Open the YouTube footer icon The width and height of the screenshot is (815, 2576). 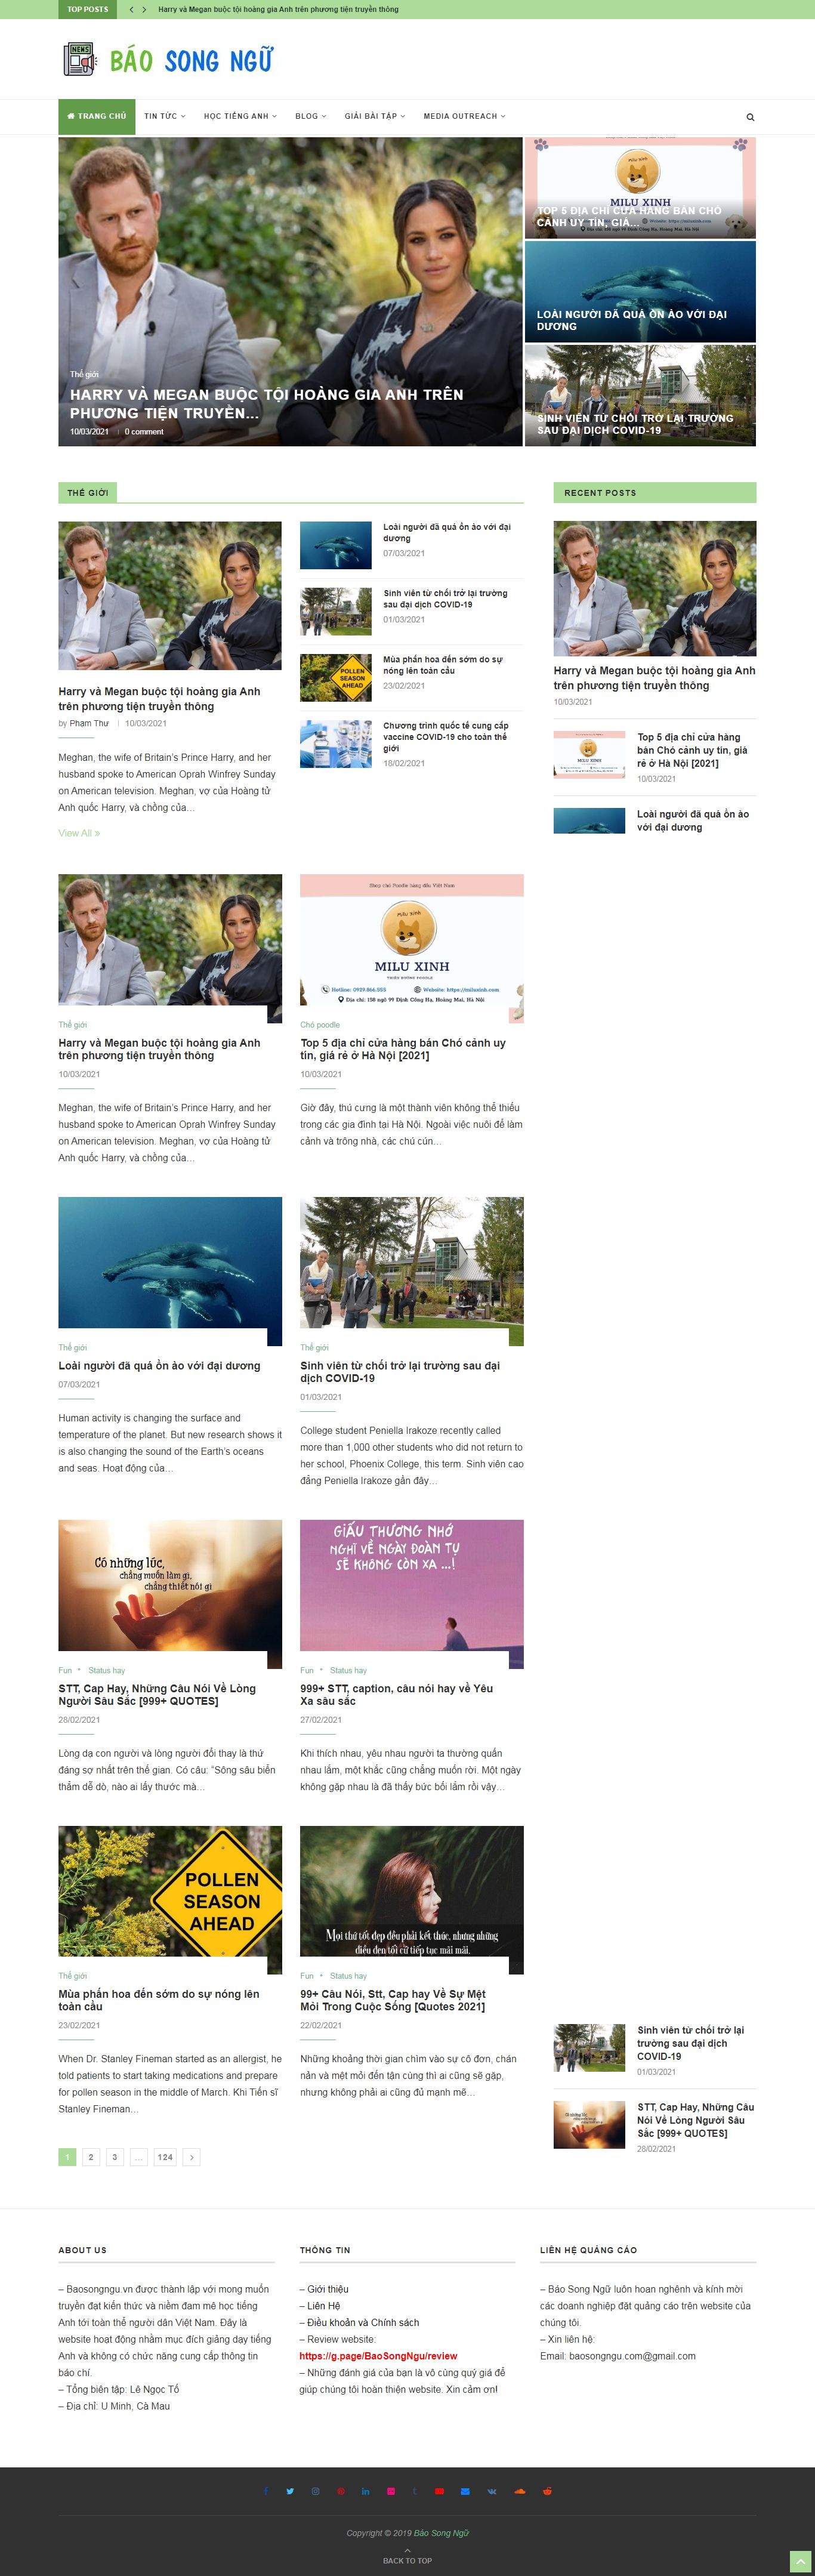pos(440,2491)
